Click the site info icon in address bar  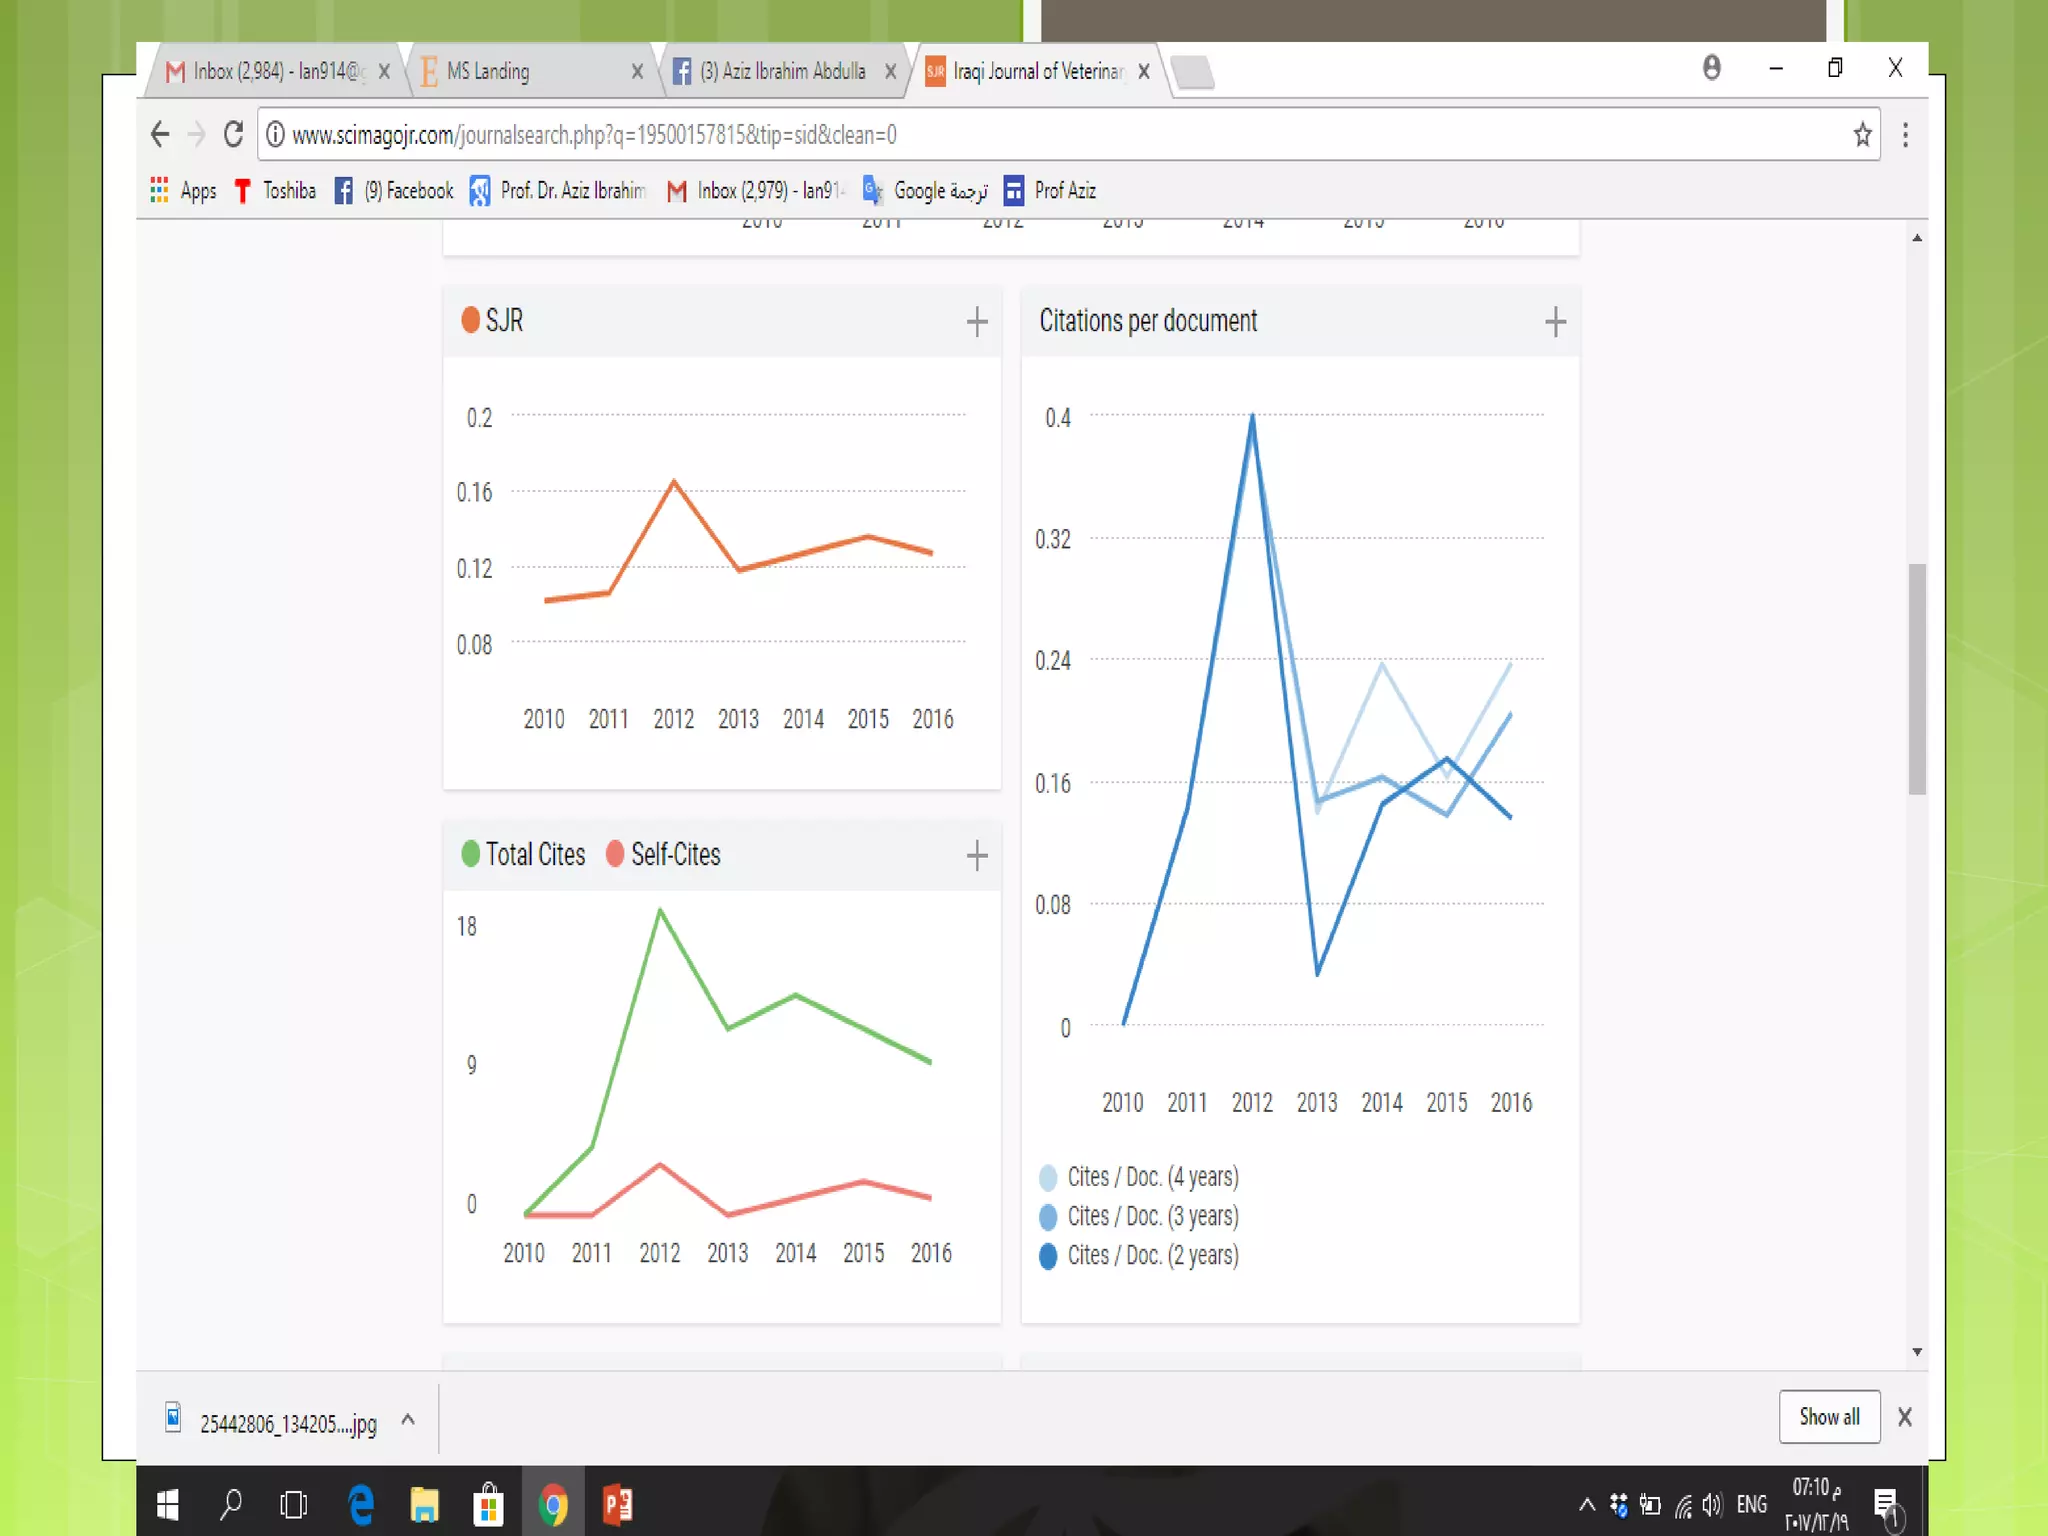275,134
